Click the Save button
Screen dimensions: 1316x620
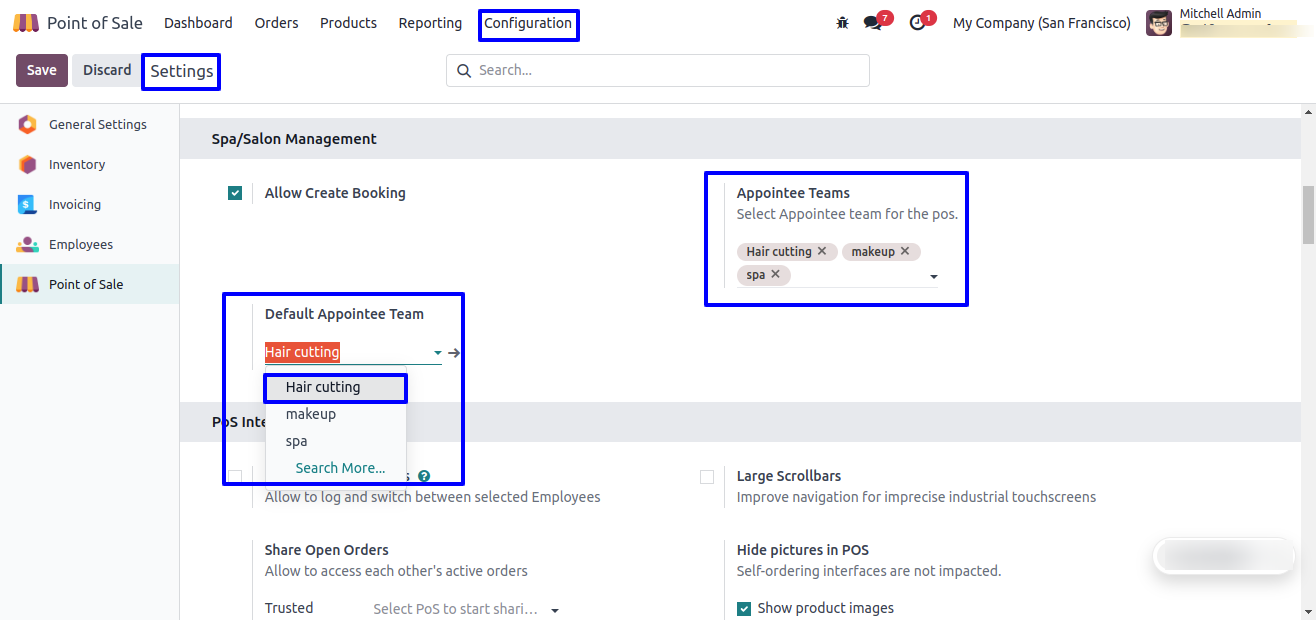pyautogui.click(x=42, y=70)
